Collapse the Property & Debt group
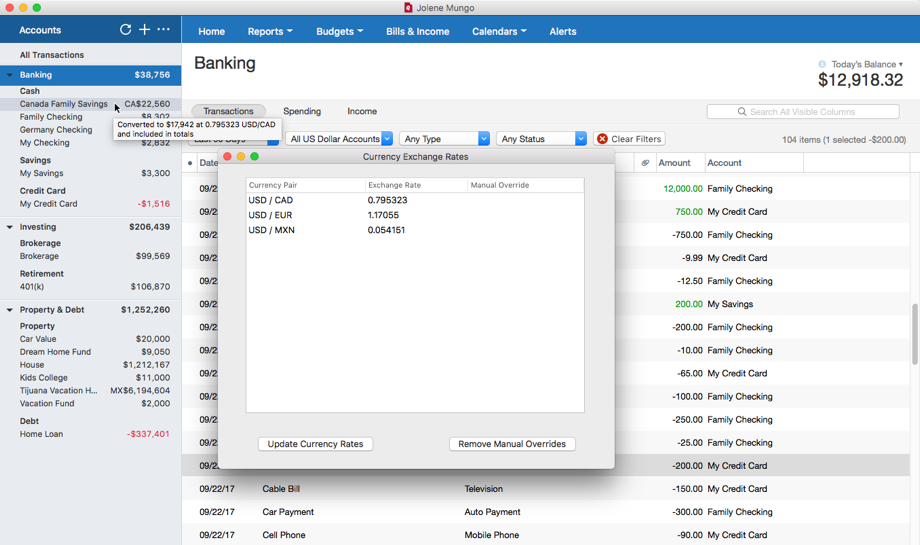Viewport: 920px width, 545px height. (9, 310)
